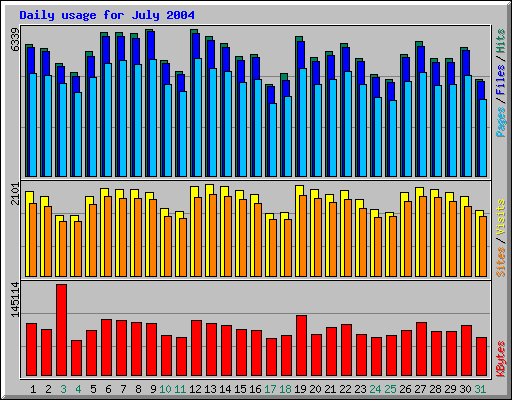Click the 'Daily usage for July 2004' title

coord(107,15)
